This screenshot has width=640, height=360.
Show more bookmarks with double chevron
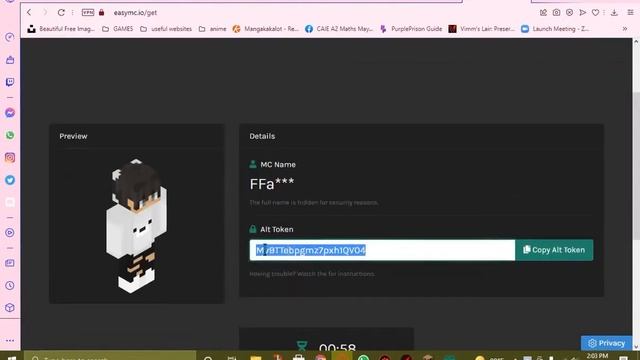coord(625,29)
